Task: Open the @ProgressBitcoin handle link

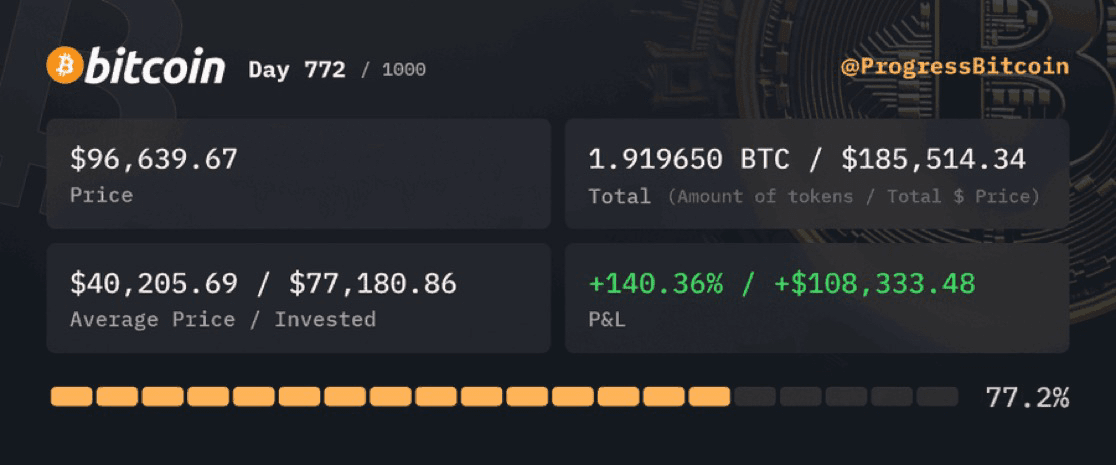Action: (x=954, y=67)
